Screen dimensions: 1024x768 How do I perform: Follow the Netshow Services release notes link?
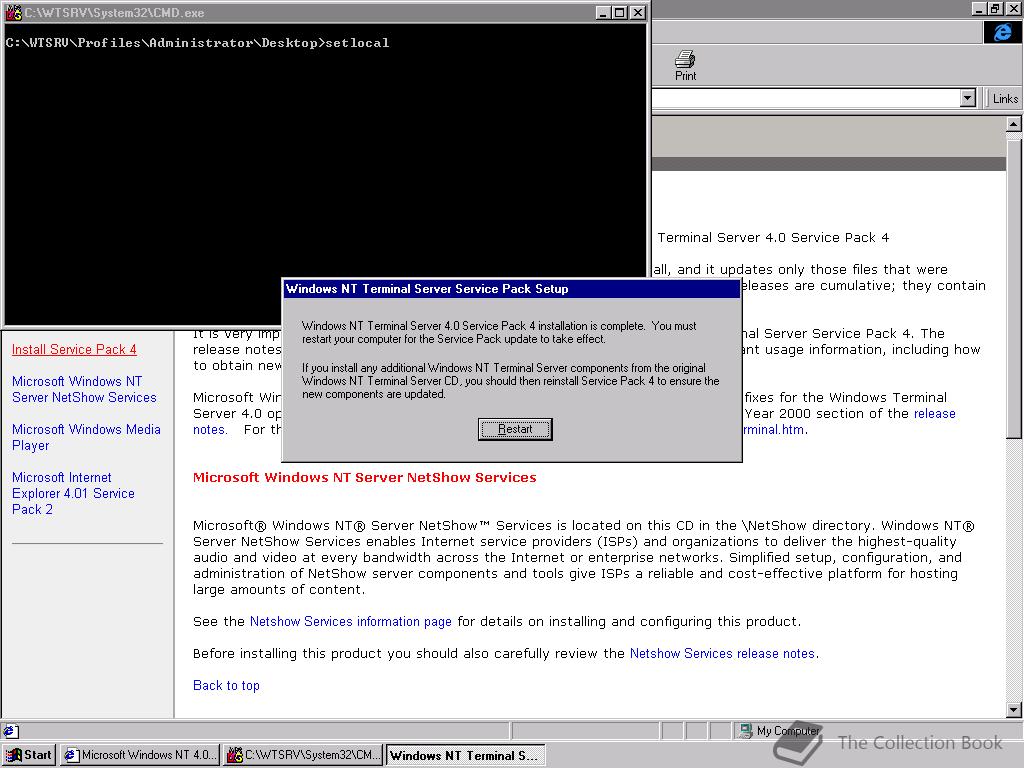(722, 653)
